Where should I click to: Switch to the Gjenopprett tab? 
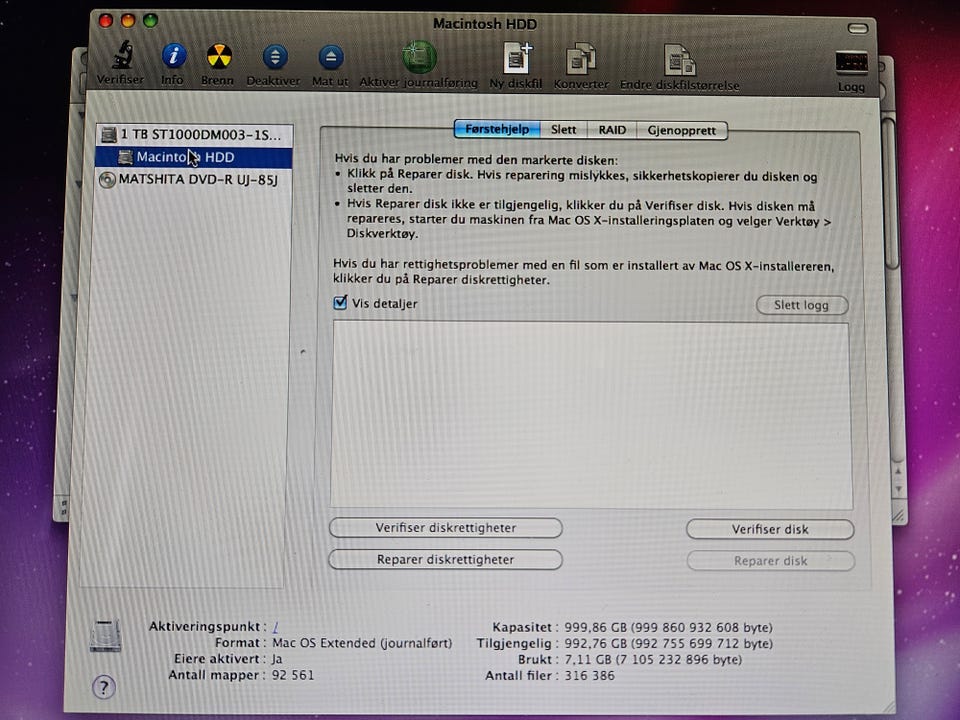(x=681, y=130)
